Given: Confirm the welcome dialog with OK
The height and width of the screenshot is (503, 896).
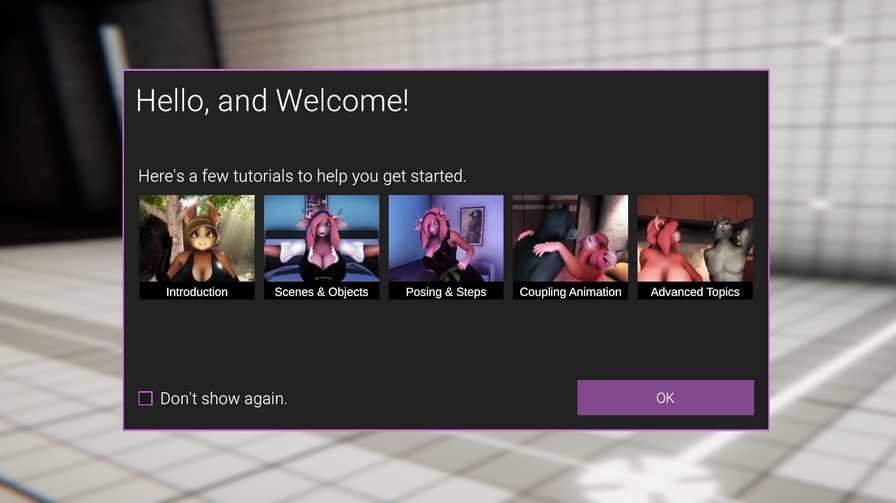Looking at the screenshot, I should (665, 397).
